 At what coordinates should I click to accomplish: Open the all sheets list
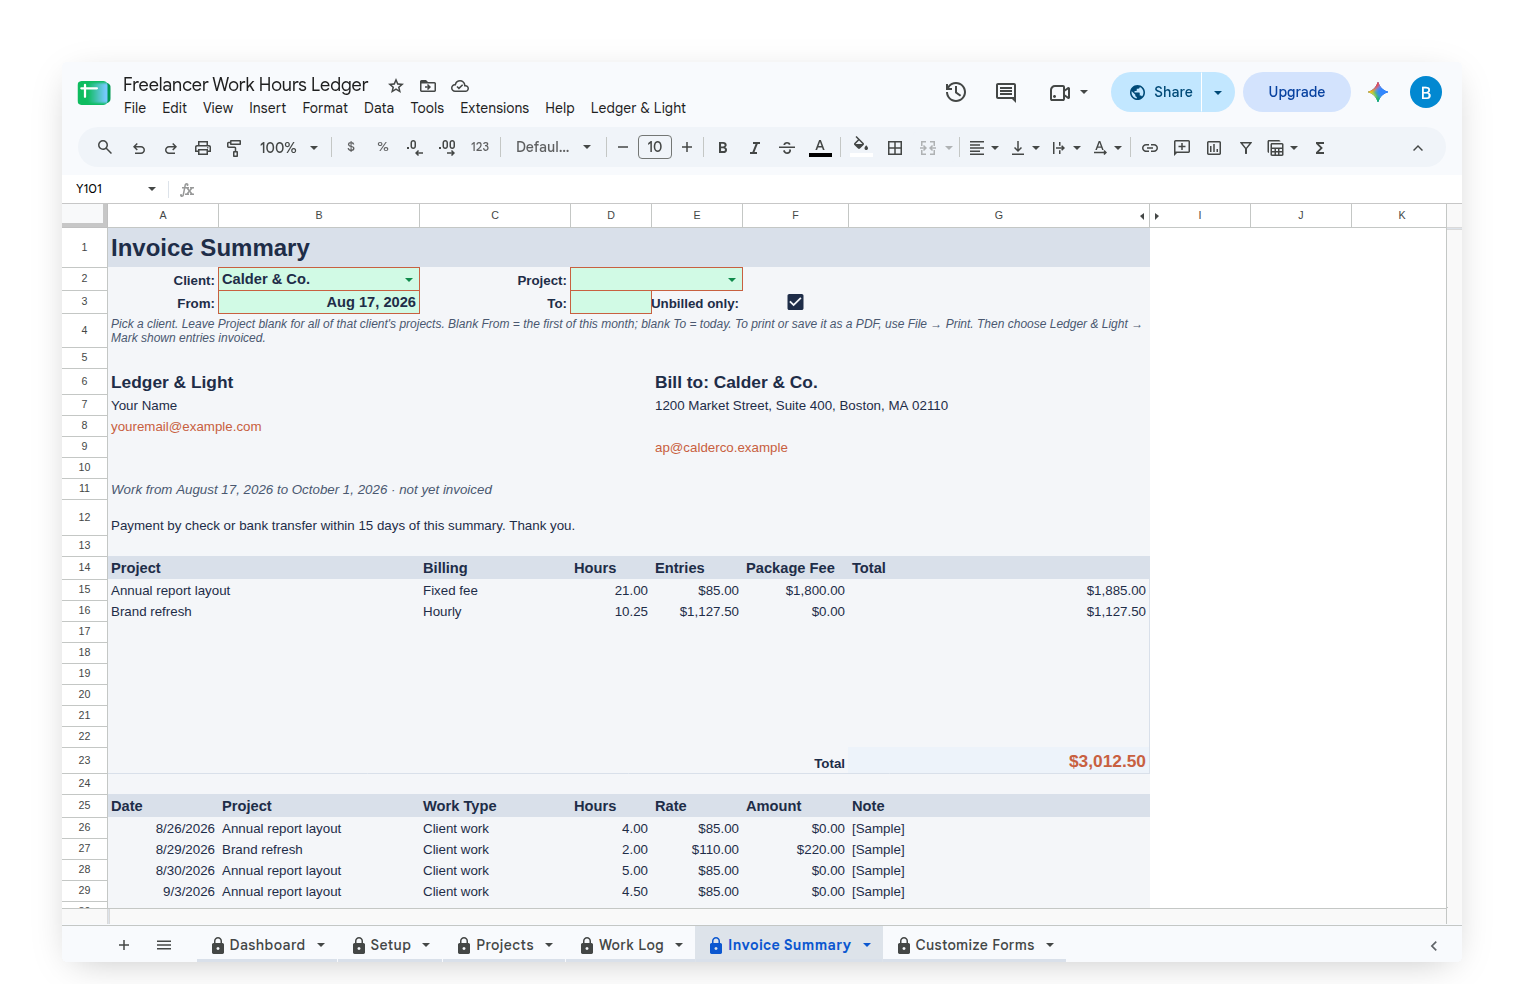click(x=164, y=945)
